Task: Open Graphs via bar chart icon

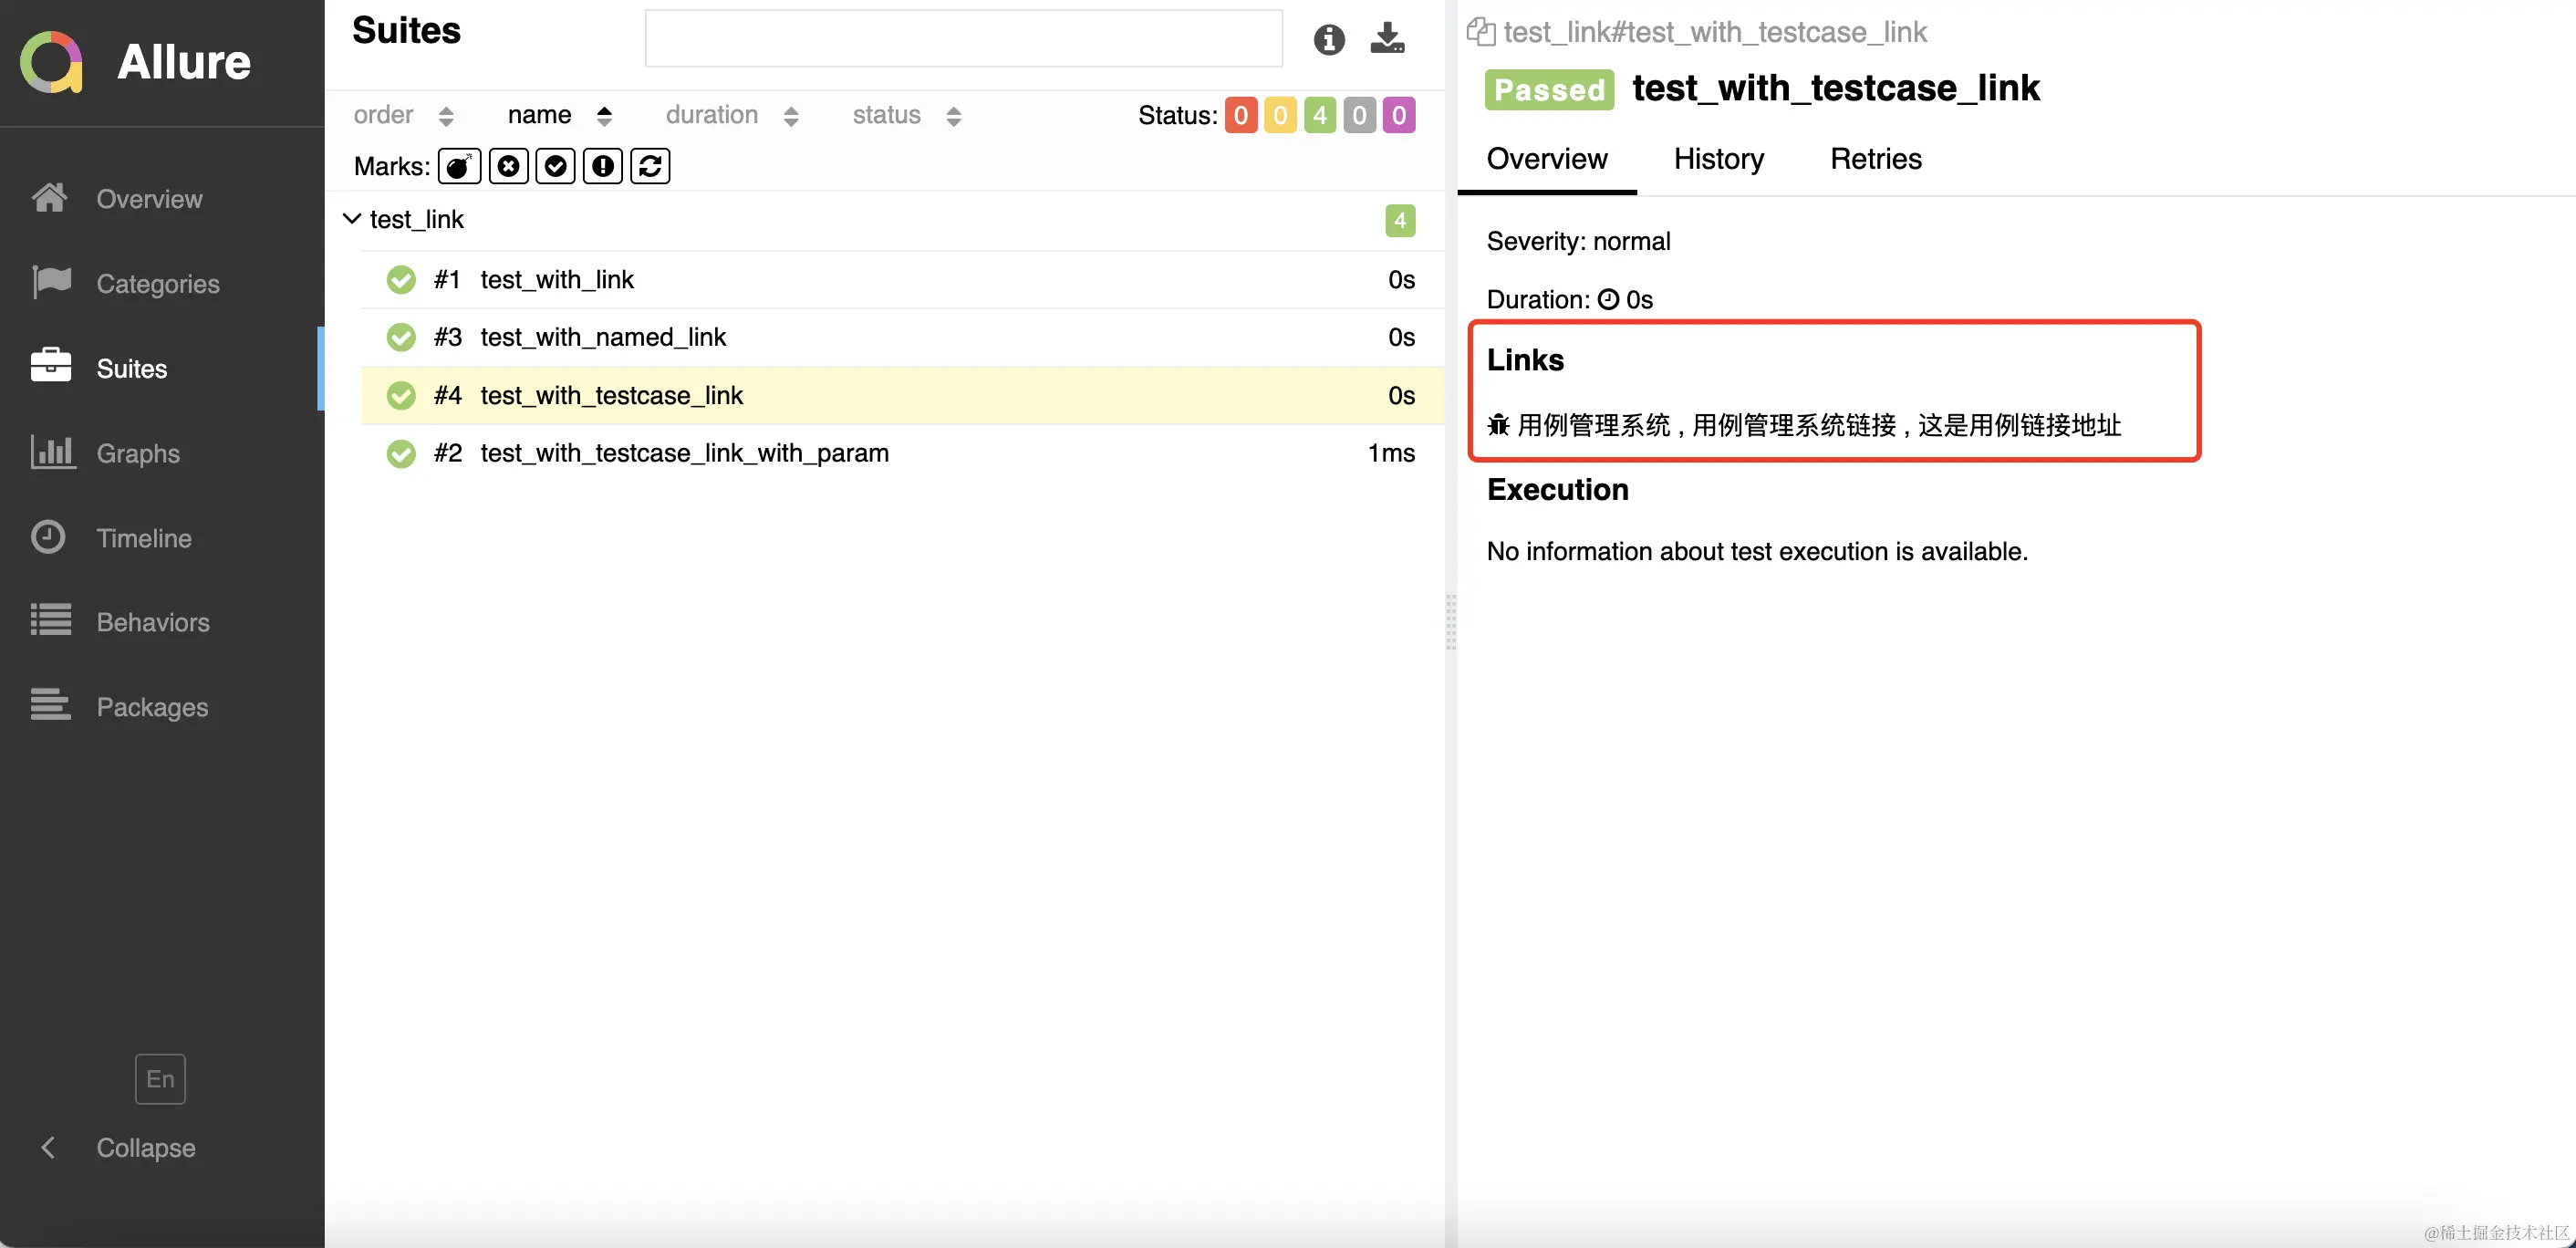Action: click(51, 452)
